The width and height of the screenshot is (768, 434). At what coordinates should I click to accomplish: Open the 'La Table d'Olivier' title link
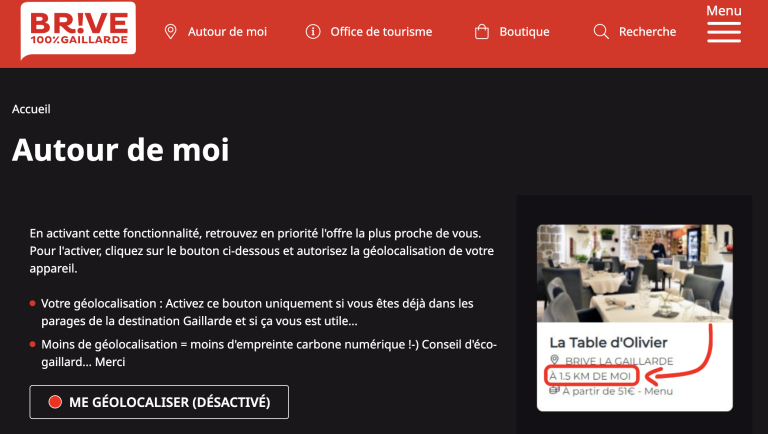608,343
